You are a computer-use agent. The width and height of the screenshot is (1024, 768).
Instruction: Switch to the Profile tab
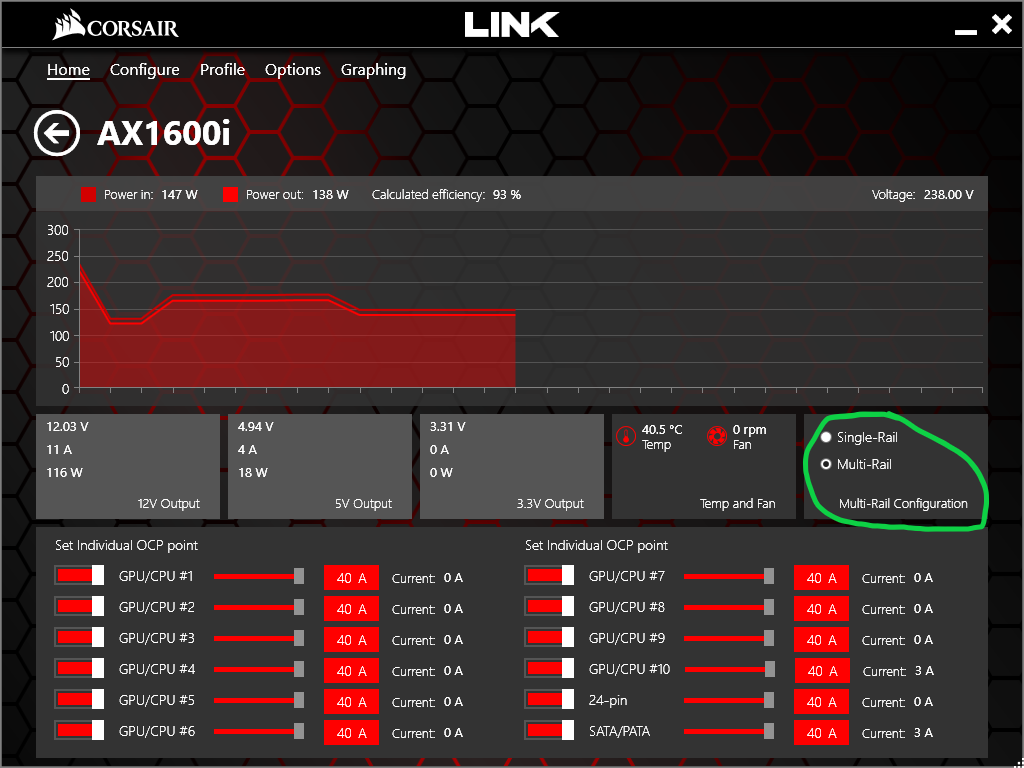[222, 70]
